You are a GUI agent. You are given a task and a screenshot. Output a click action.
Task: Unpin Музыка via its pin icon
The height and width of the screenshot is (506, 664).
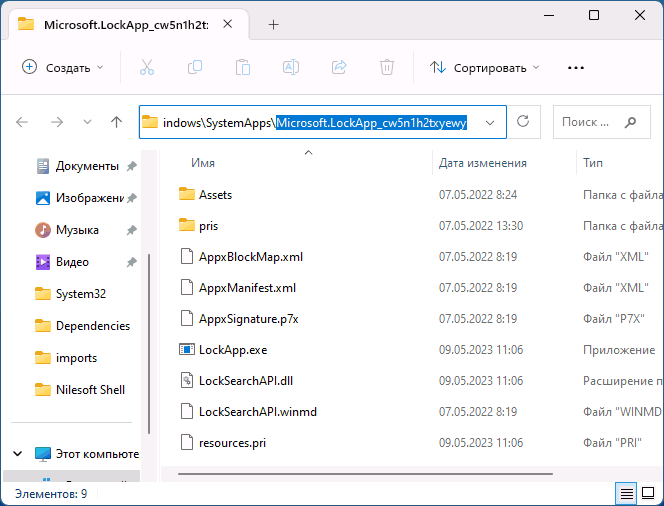(132, 230)
